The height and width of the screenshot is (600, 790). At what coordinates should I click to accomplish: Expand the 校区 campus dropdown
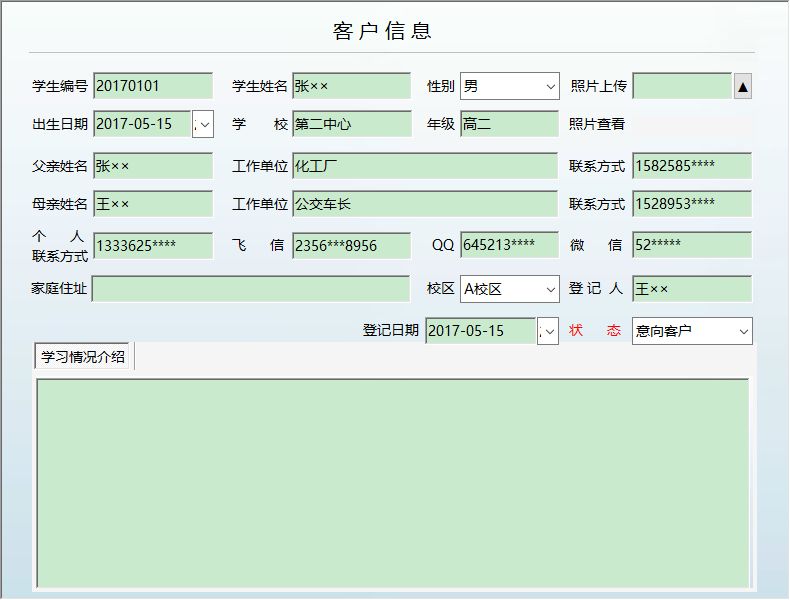[x=551, y=289]
